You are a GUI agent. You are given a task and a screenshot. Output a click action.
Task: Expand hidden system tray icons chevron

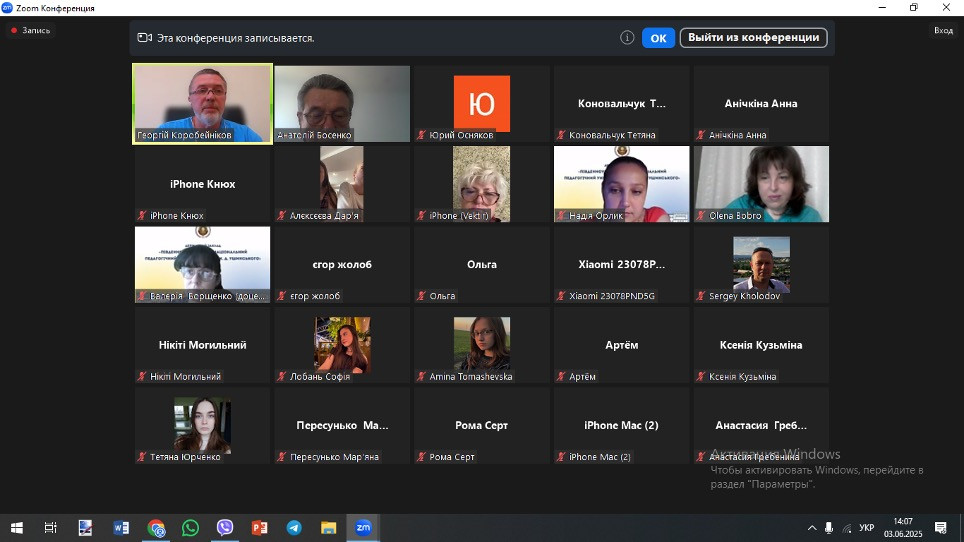pyautogui.click(x=812, y=528)
